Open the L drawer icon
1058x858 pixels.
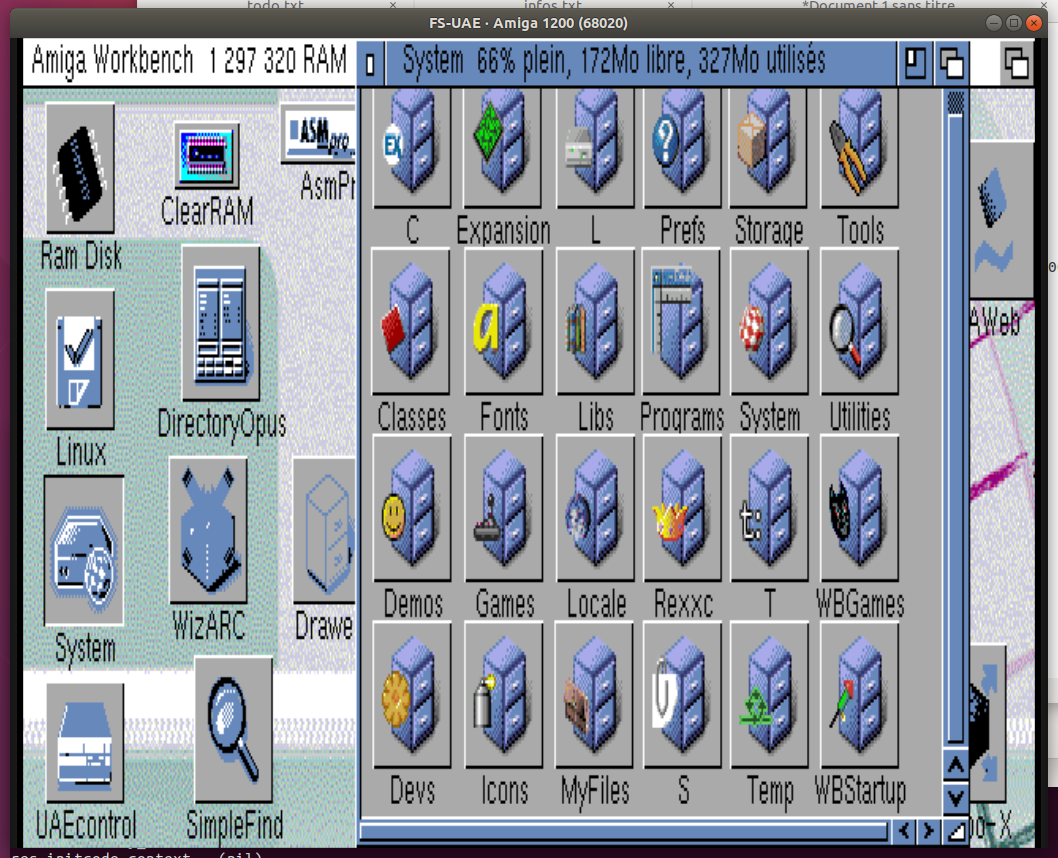(594, 148)
